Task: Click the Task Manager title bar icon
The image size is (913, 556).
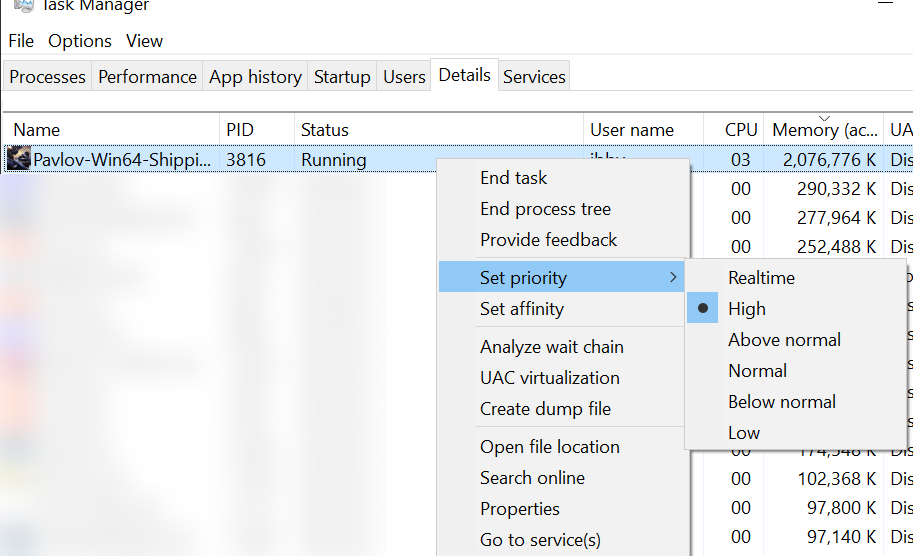Action: 24,5
